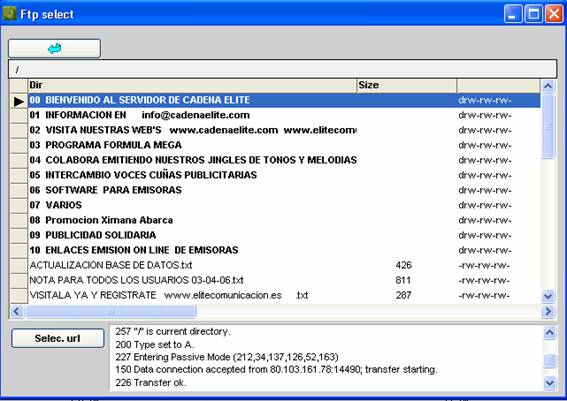The image size is (567, 401).
Task: Select the 09 PUBLICIDAD SOLIDARIA folder
Action: coord(93,235)
